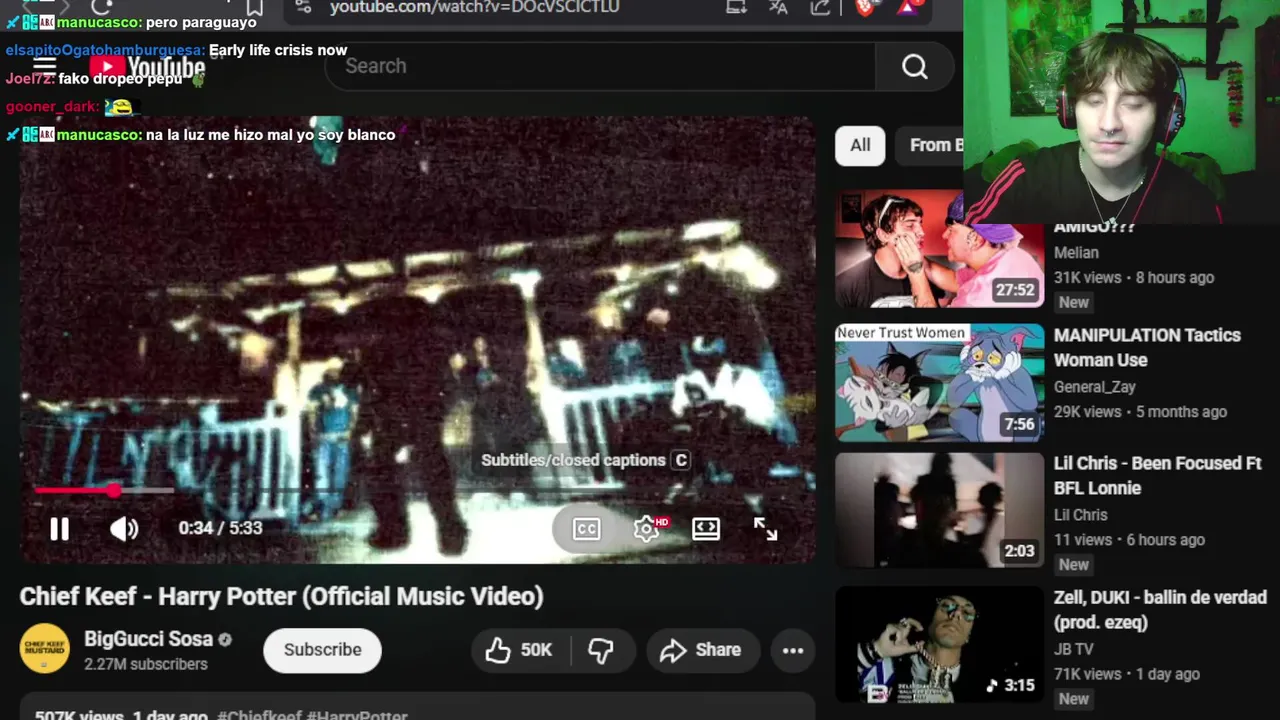Viewport: 1280px width, 720px height.
Task: Click the '2.27M subscribers' text
Action: tap(146, 664)
